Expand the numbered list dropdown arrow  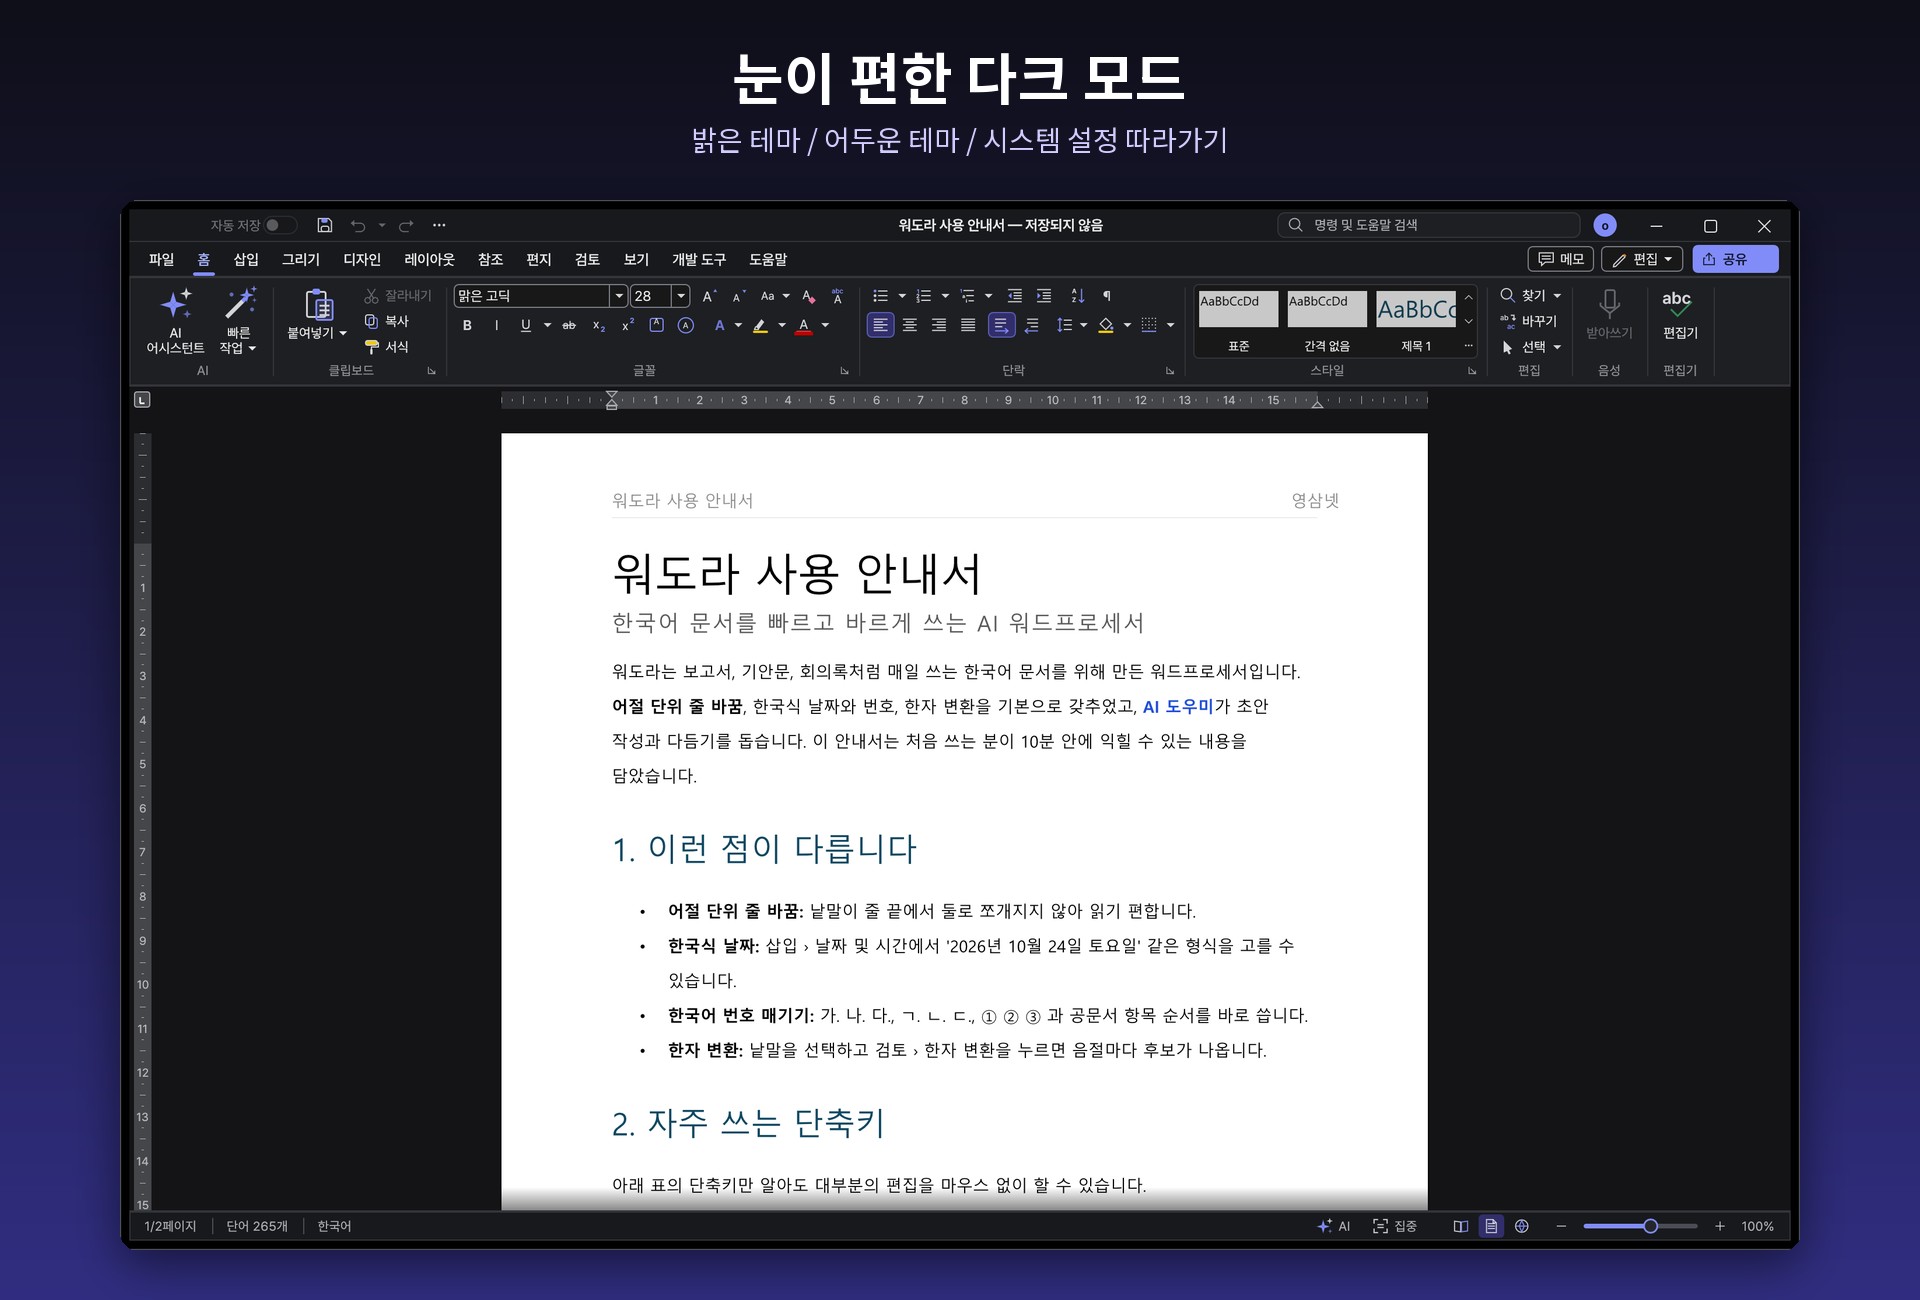click(945, 296)
